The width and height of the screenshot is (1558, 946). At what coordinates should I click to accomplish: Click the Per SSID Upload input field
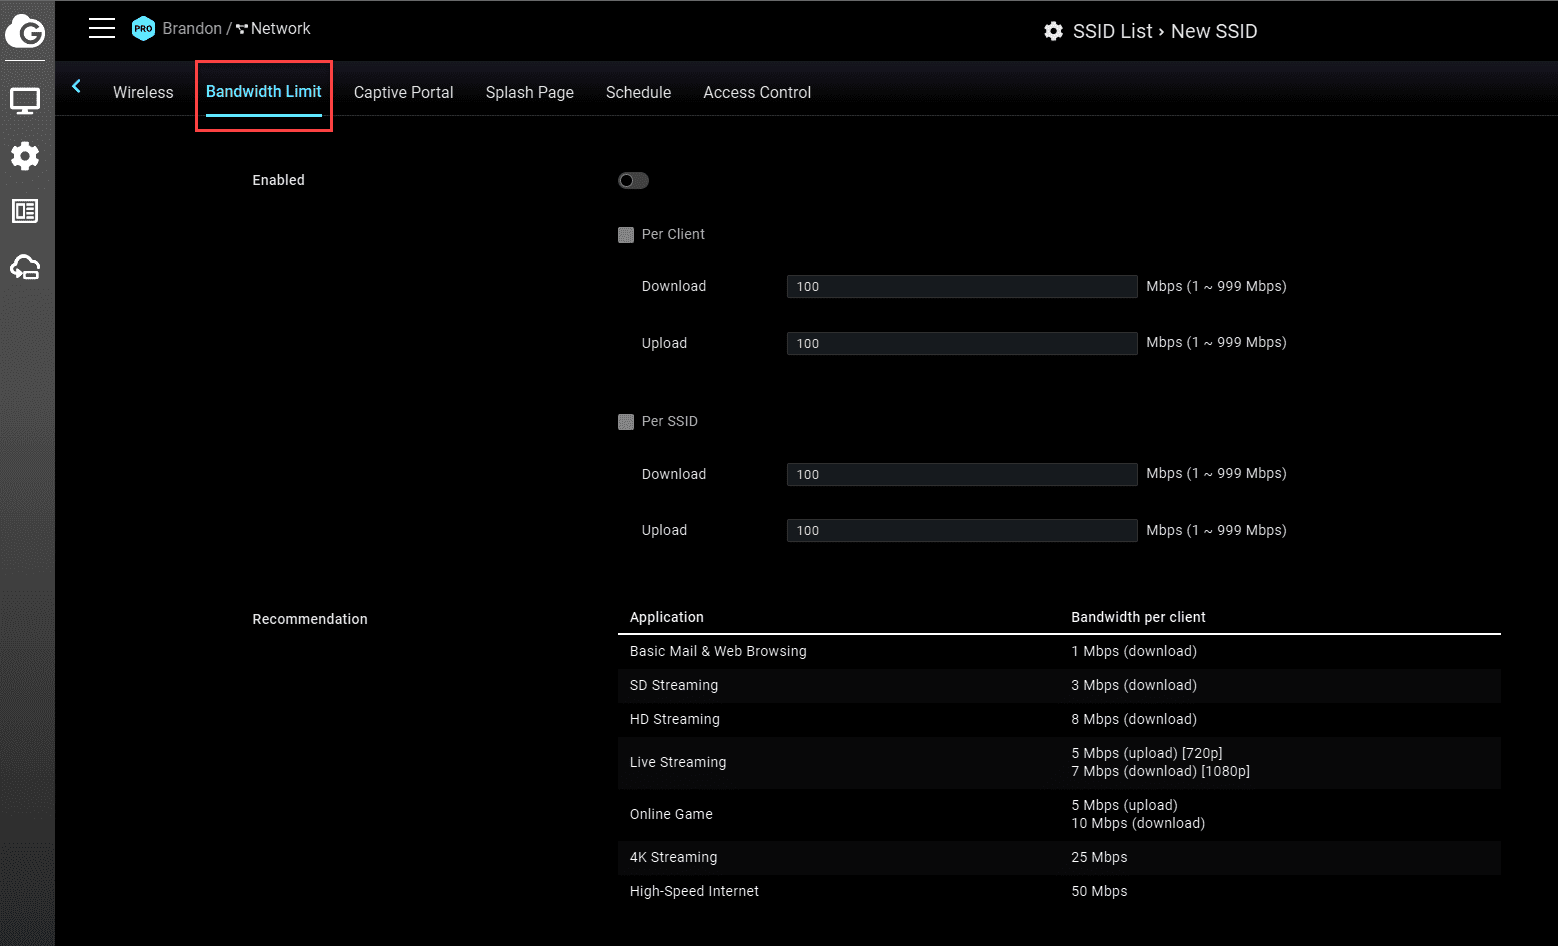(x=962, y=531)
